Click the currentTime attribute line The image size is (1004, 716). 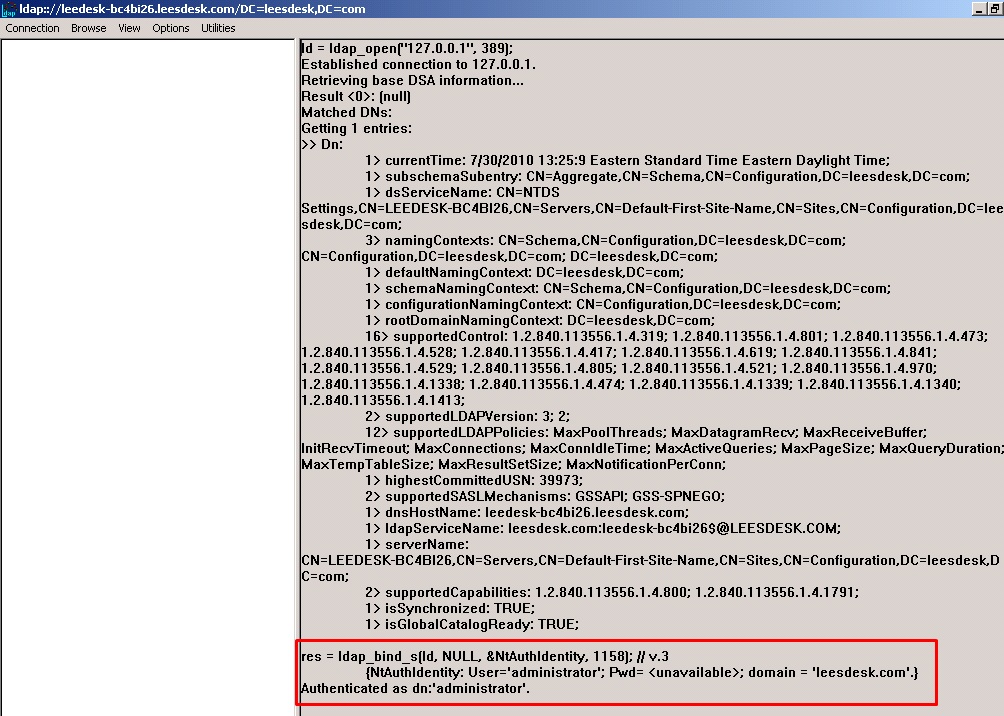pos(628,160)
